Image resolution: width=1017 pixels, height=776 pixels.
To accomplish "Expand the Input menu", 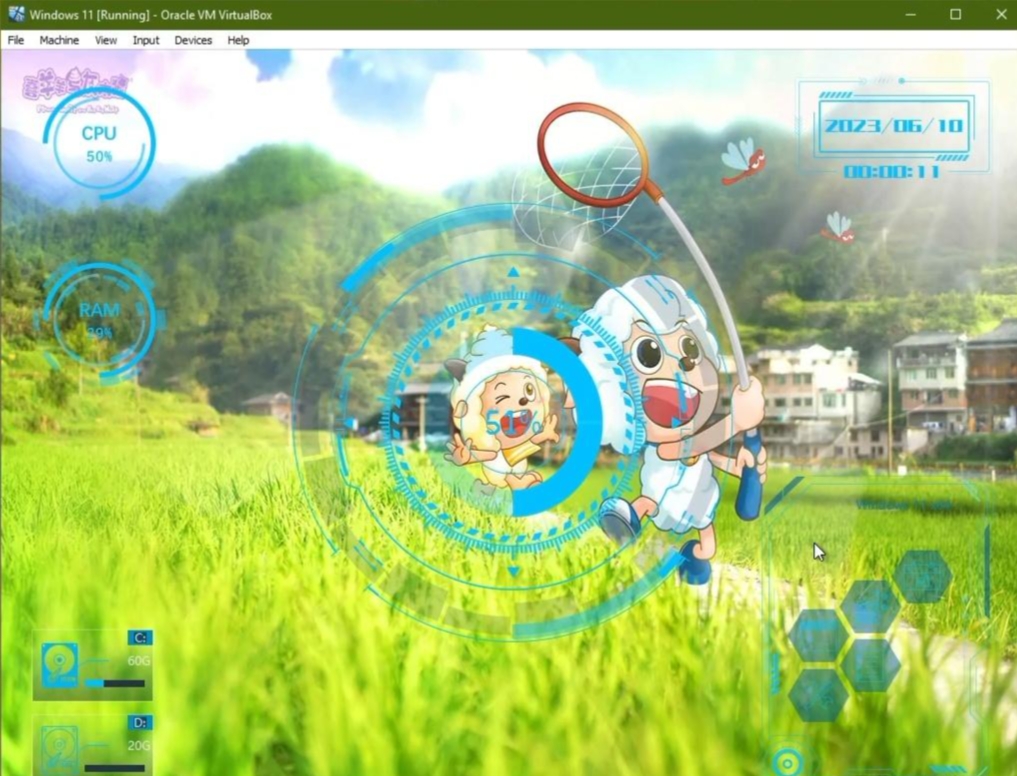I will pyautogui.click(x=146, y=40).
